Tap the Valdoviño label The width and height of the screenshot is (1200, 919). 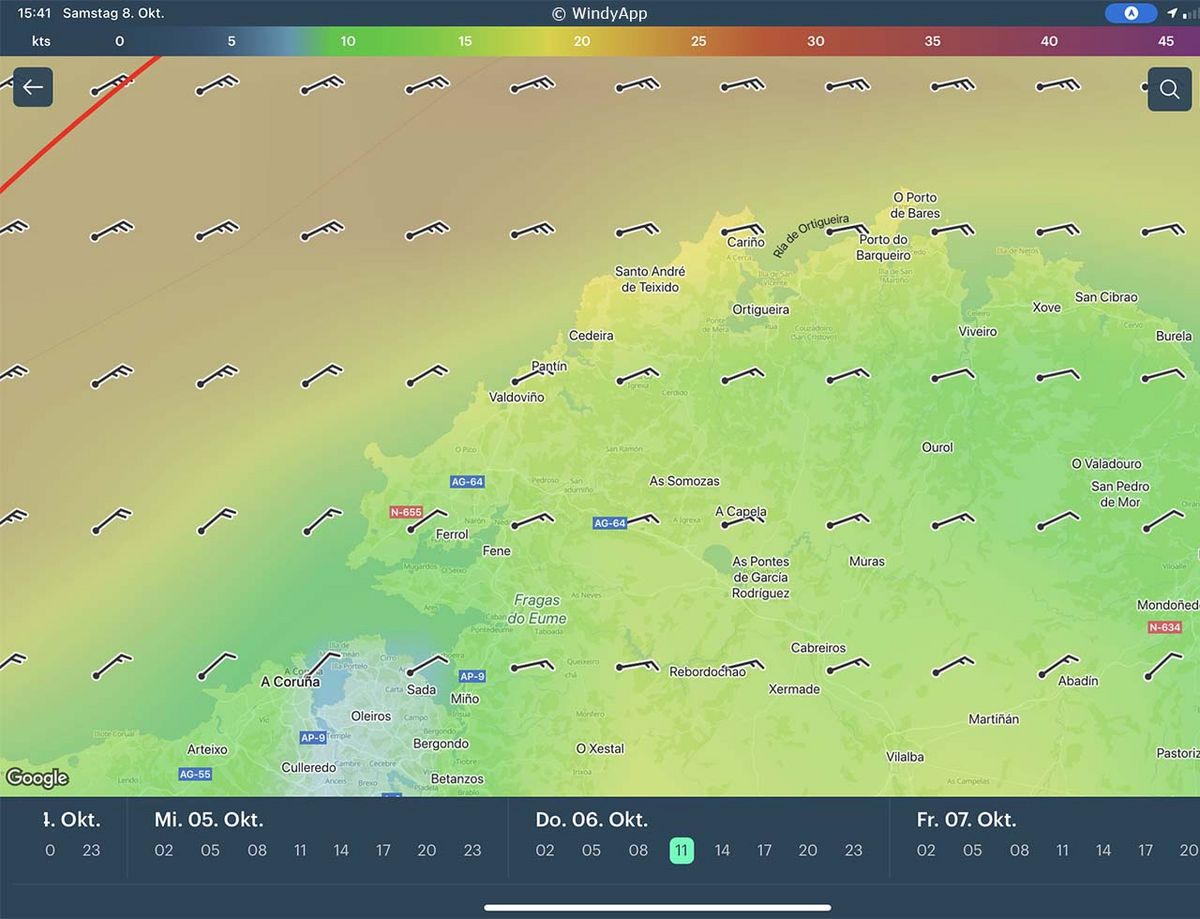tap(516, 398)
